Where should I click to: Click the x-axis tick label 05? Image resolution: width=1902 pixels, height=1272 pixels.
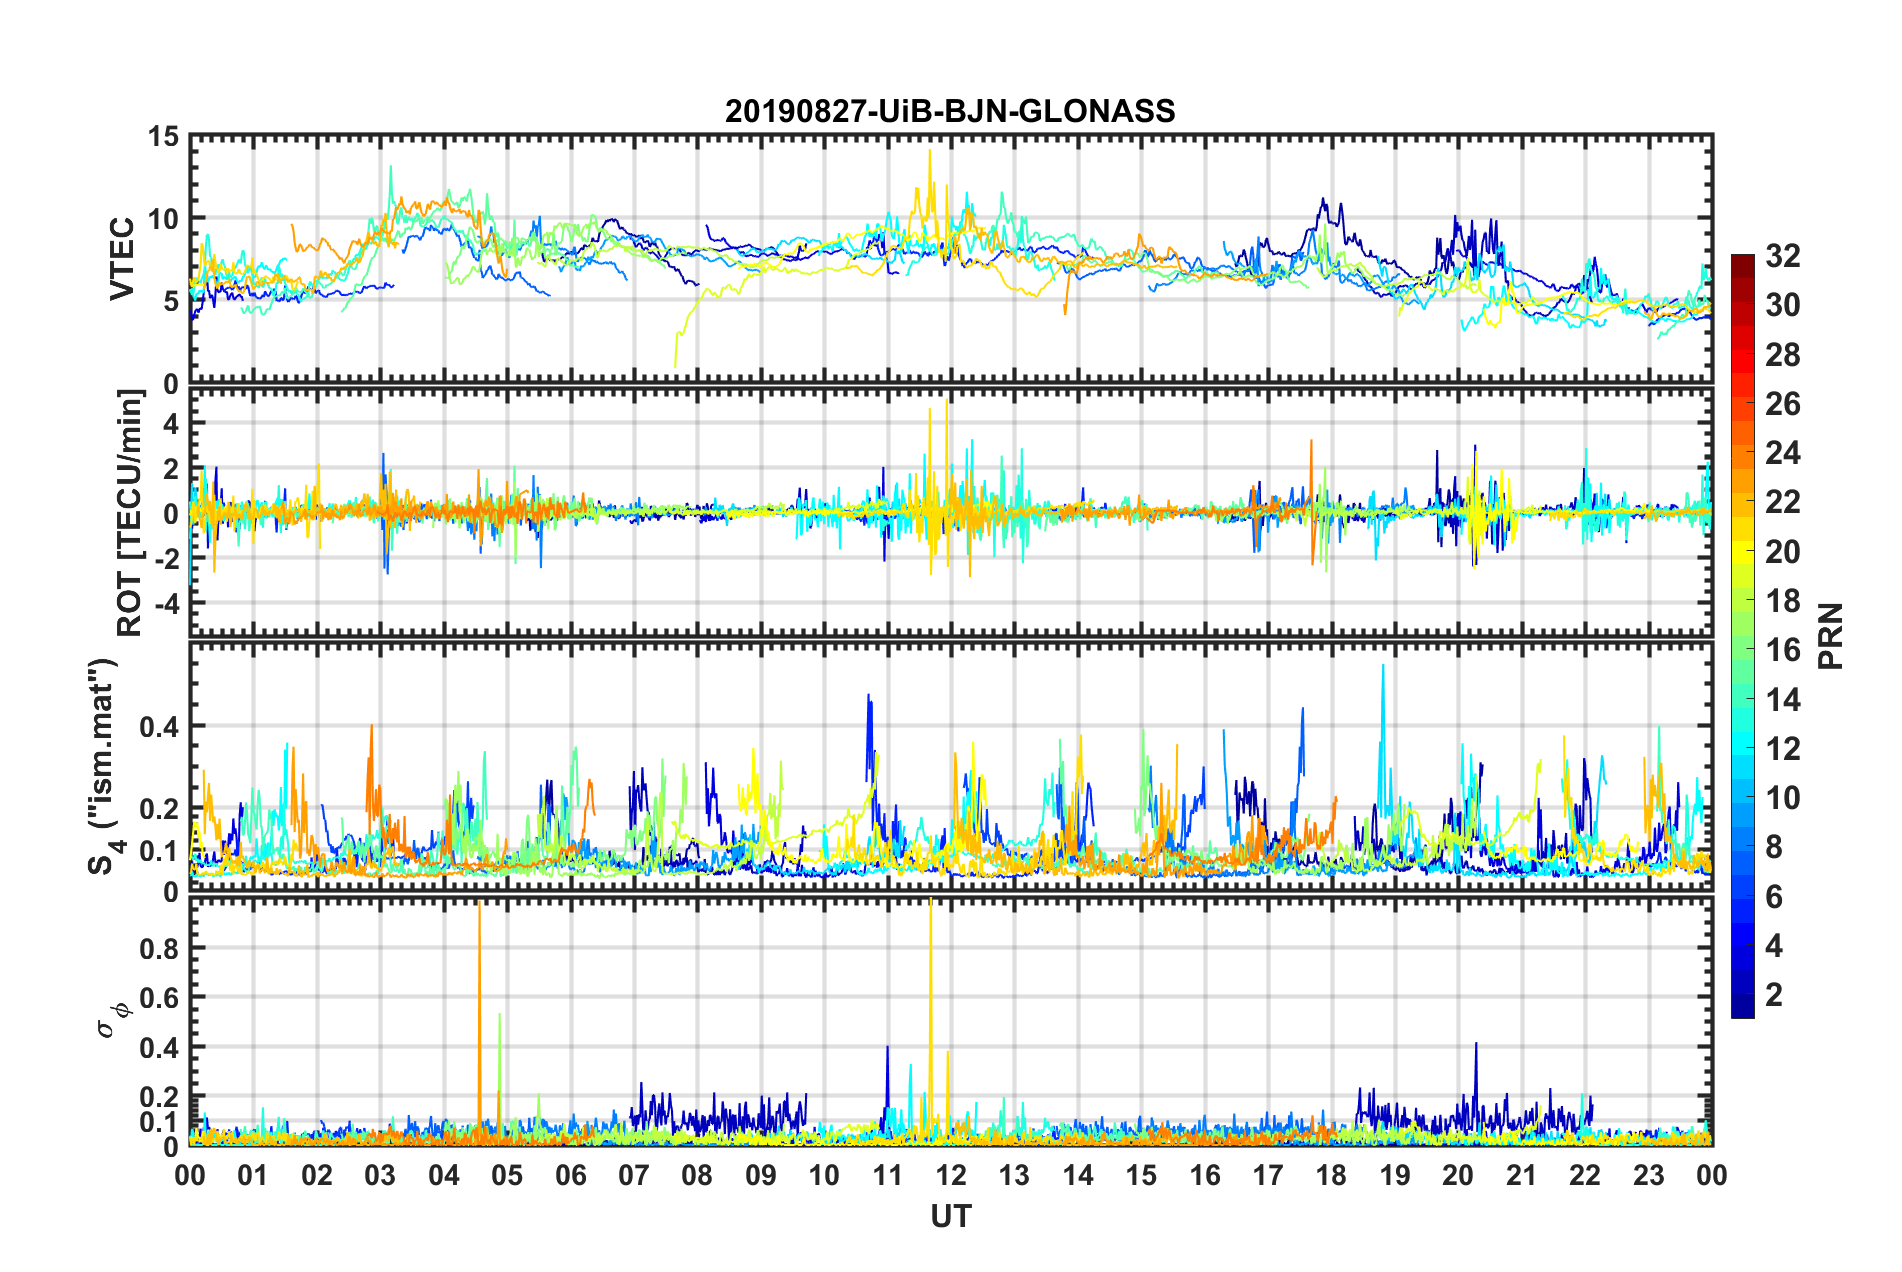[507, 1175]
